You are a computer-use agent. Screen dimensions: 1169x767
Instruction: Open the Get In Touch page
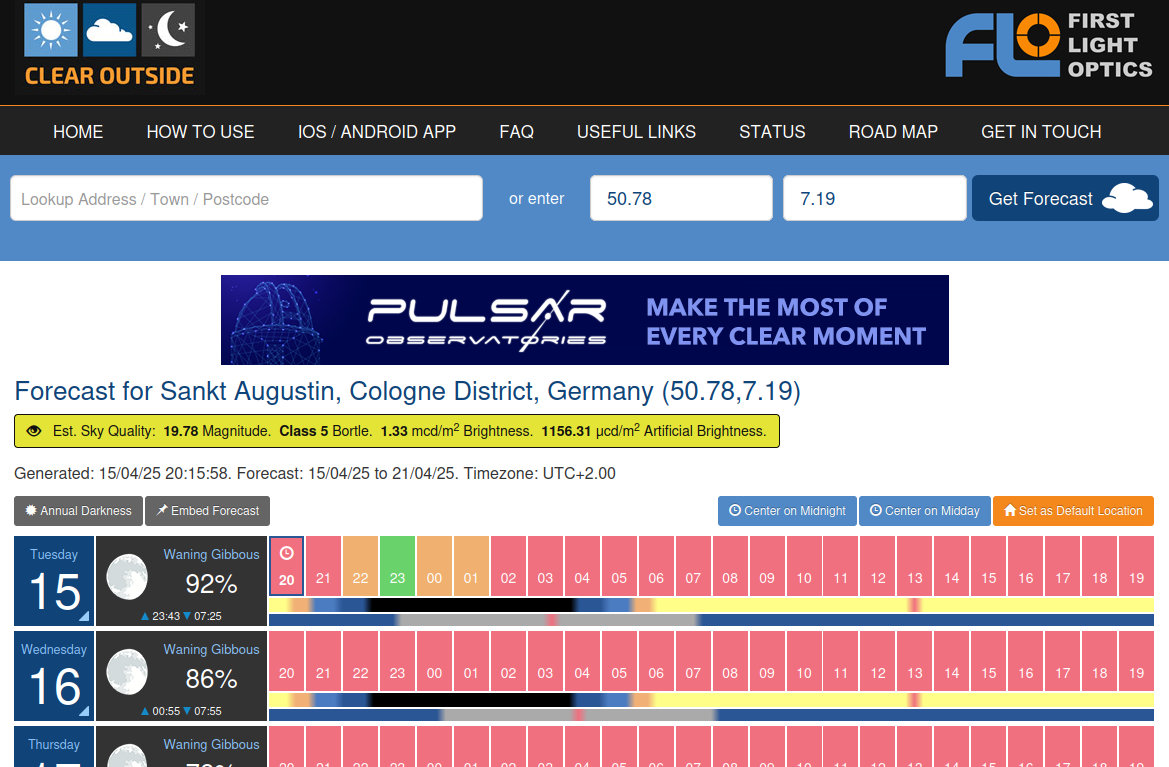[1042, 132]
